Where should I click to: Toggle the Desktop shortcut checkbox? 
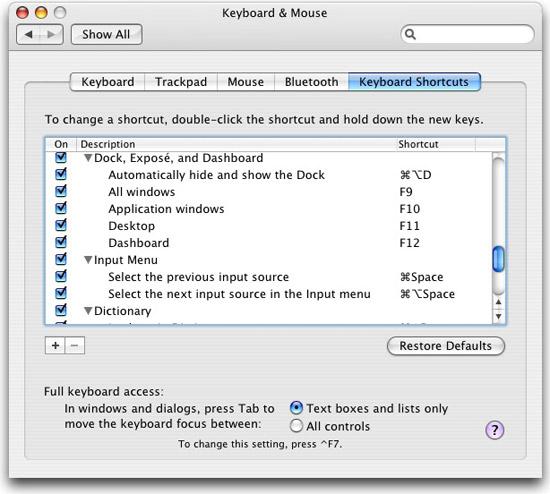coord(61,225)
